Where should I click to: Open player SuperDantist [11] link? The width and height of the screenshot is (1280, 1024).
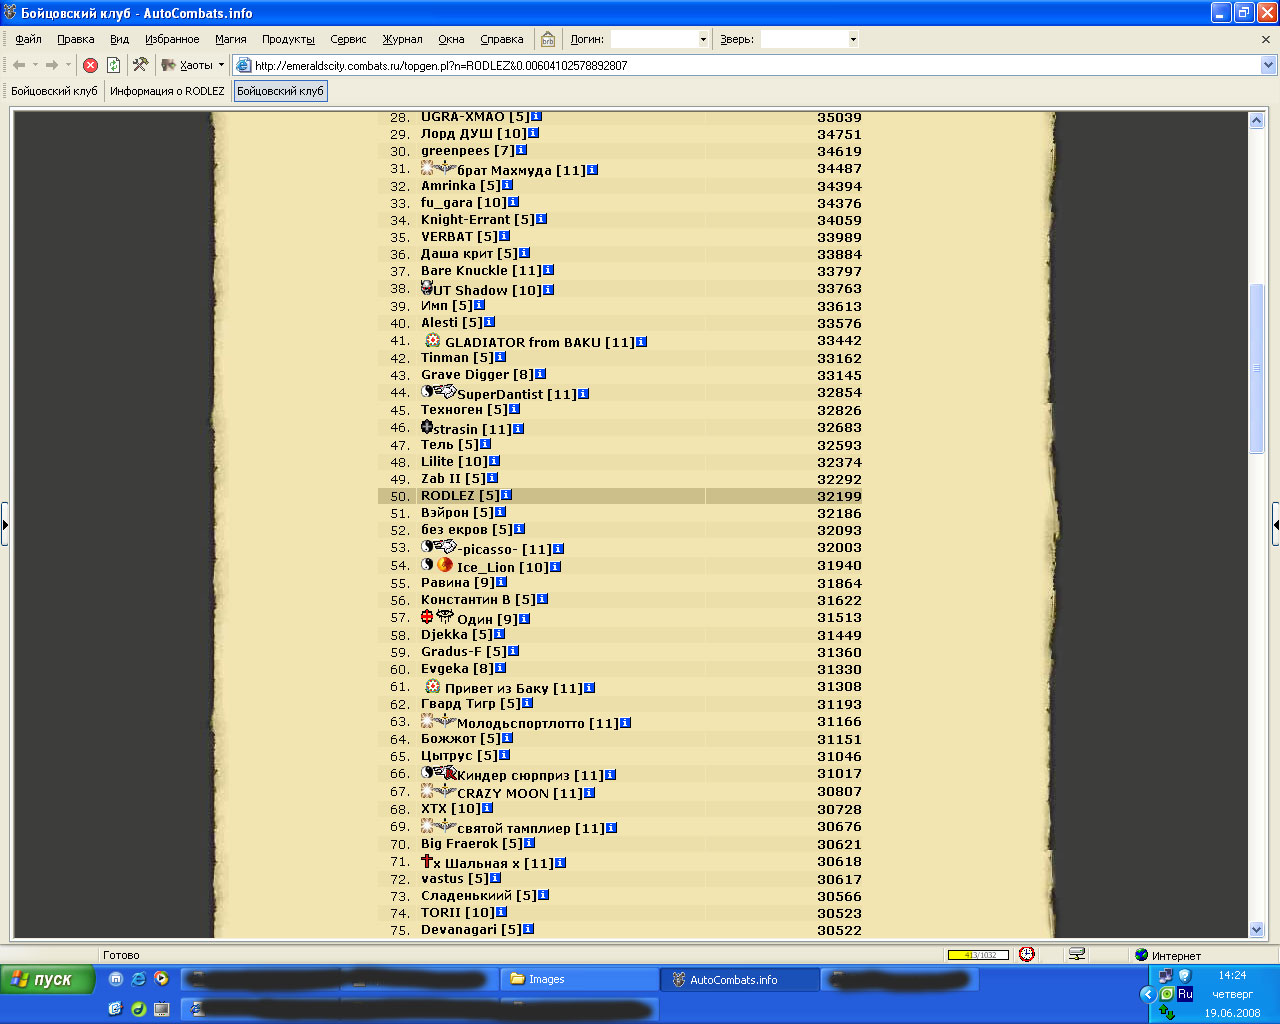pos(516,394)
